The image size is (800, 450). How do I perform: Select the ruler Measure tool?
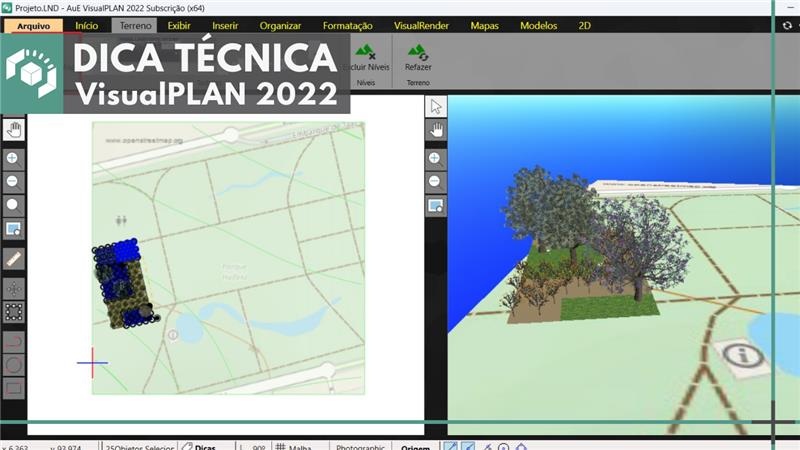click(13, 259)
